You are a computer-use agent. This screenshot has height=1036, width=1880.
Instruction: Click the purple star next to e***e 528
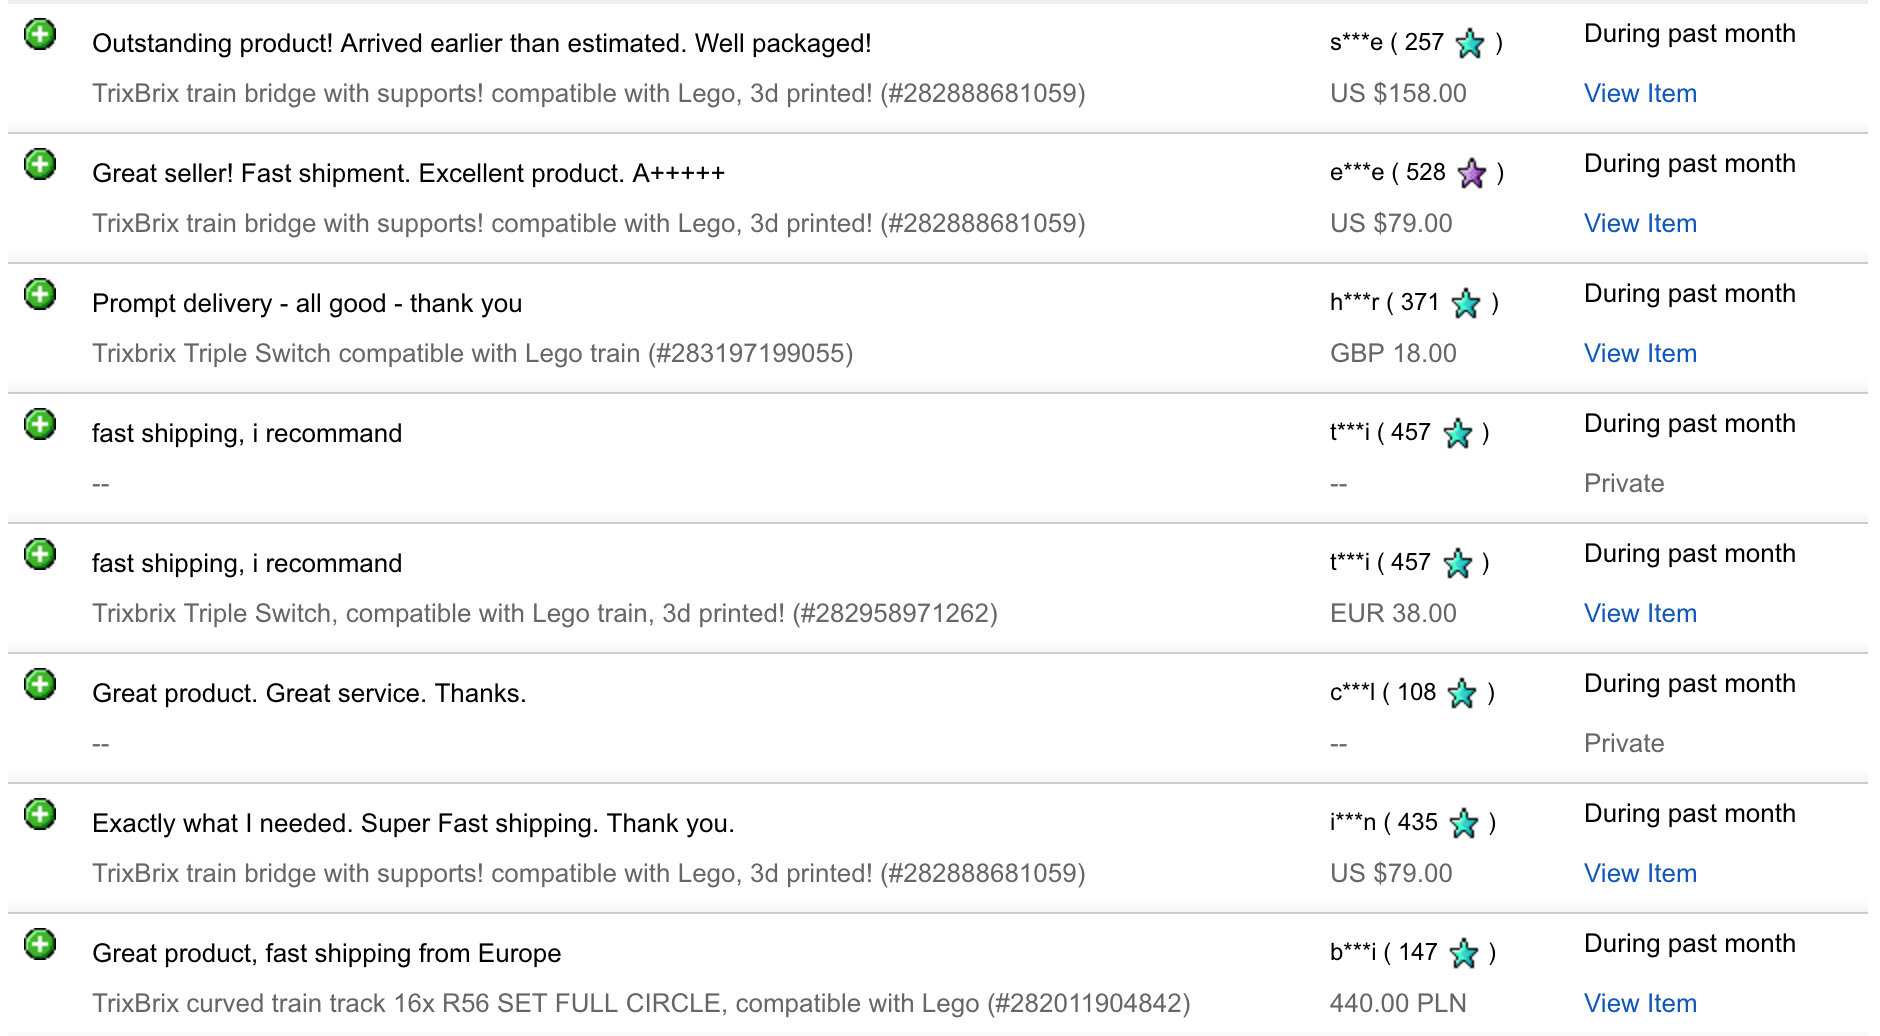(1472, 173)
